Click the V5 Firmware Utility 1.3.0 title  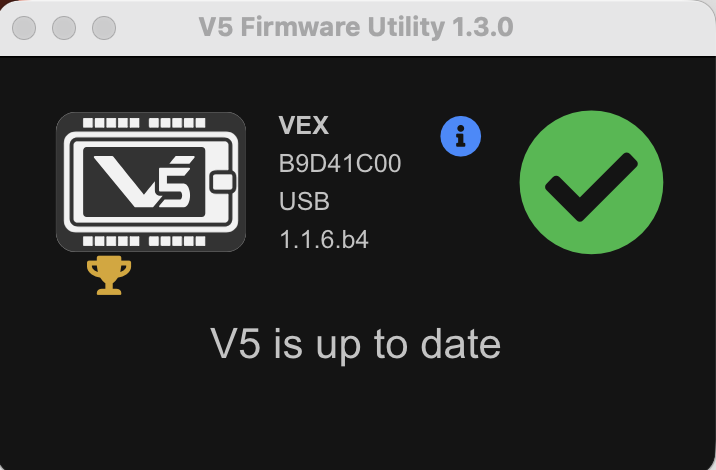[356, 27]
